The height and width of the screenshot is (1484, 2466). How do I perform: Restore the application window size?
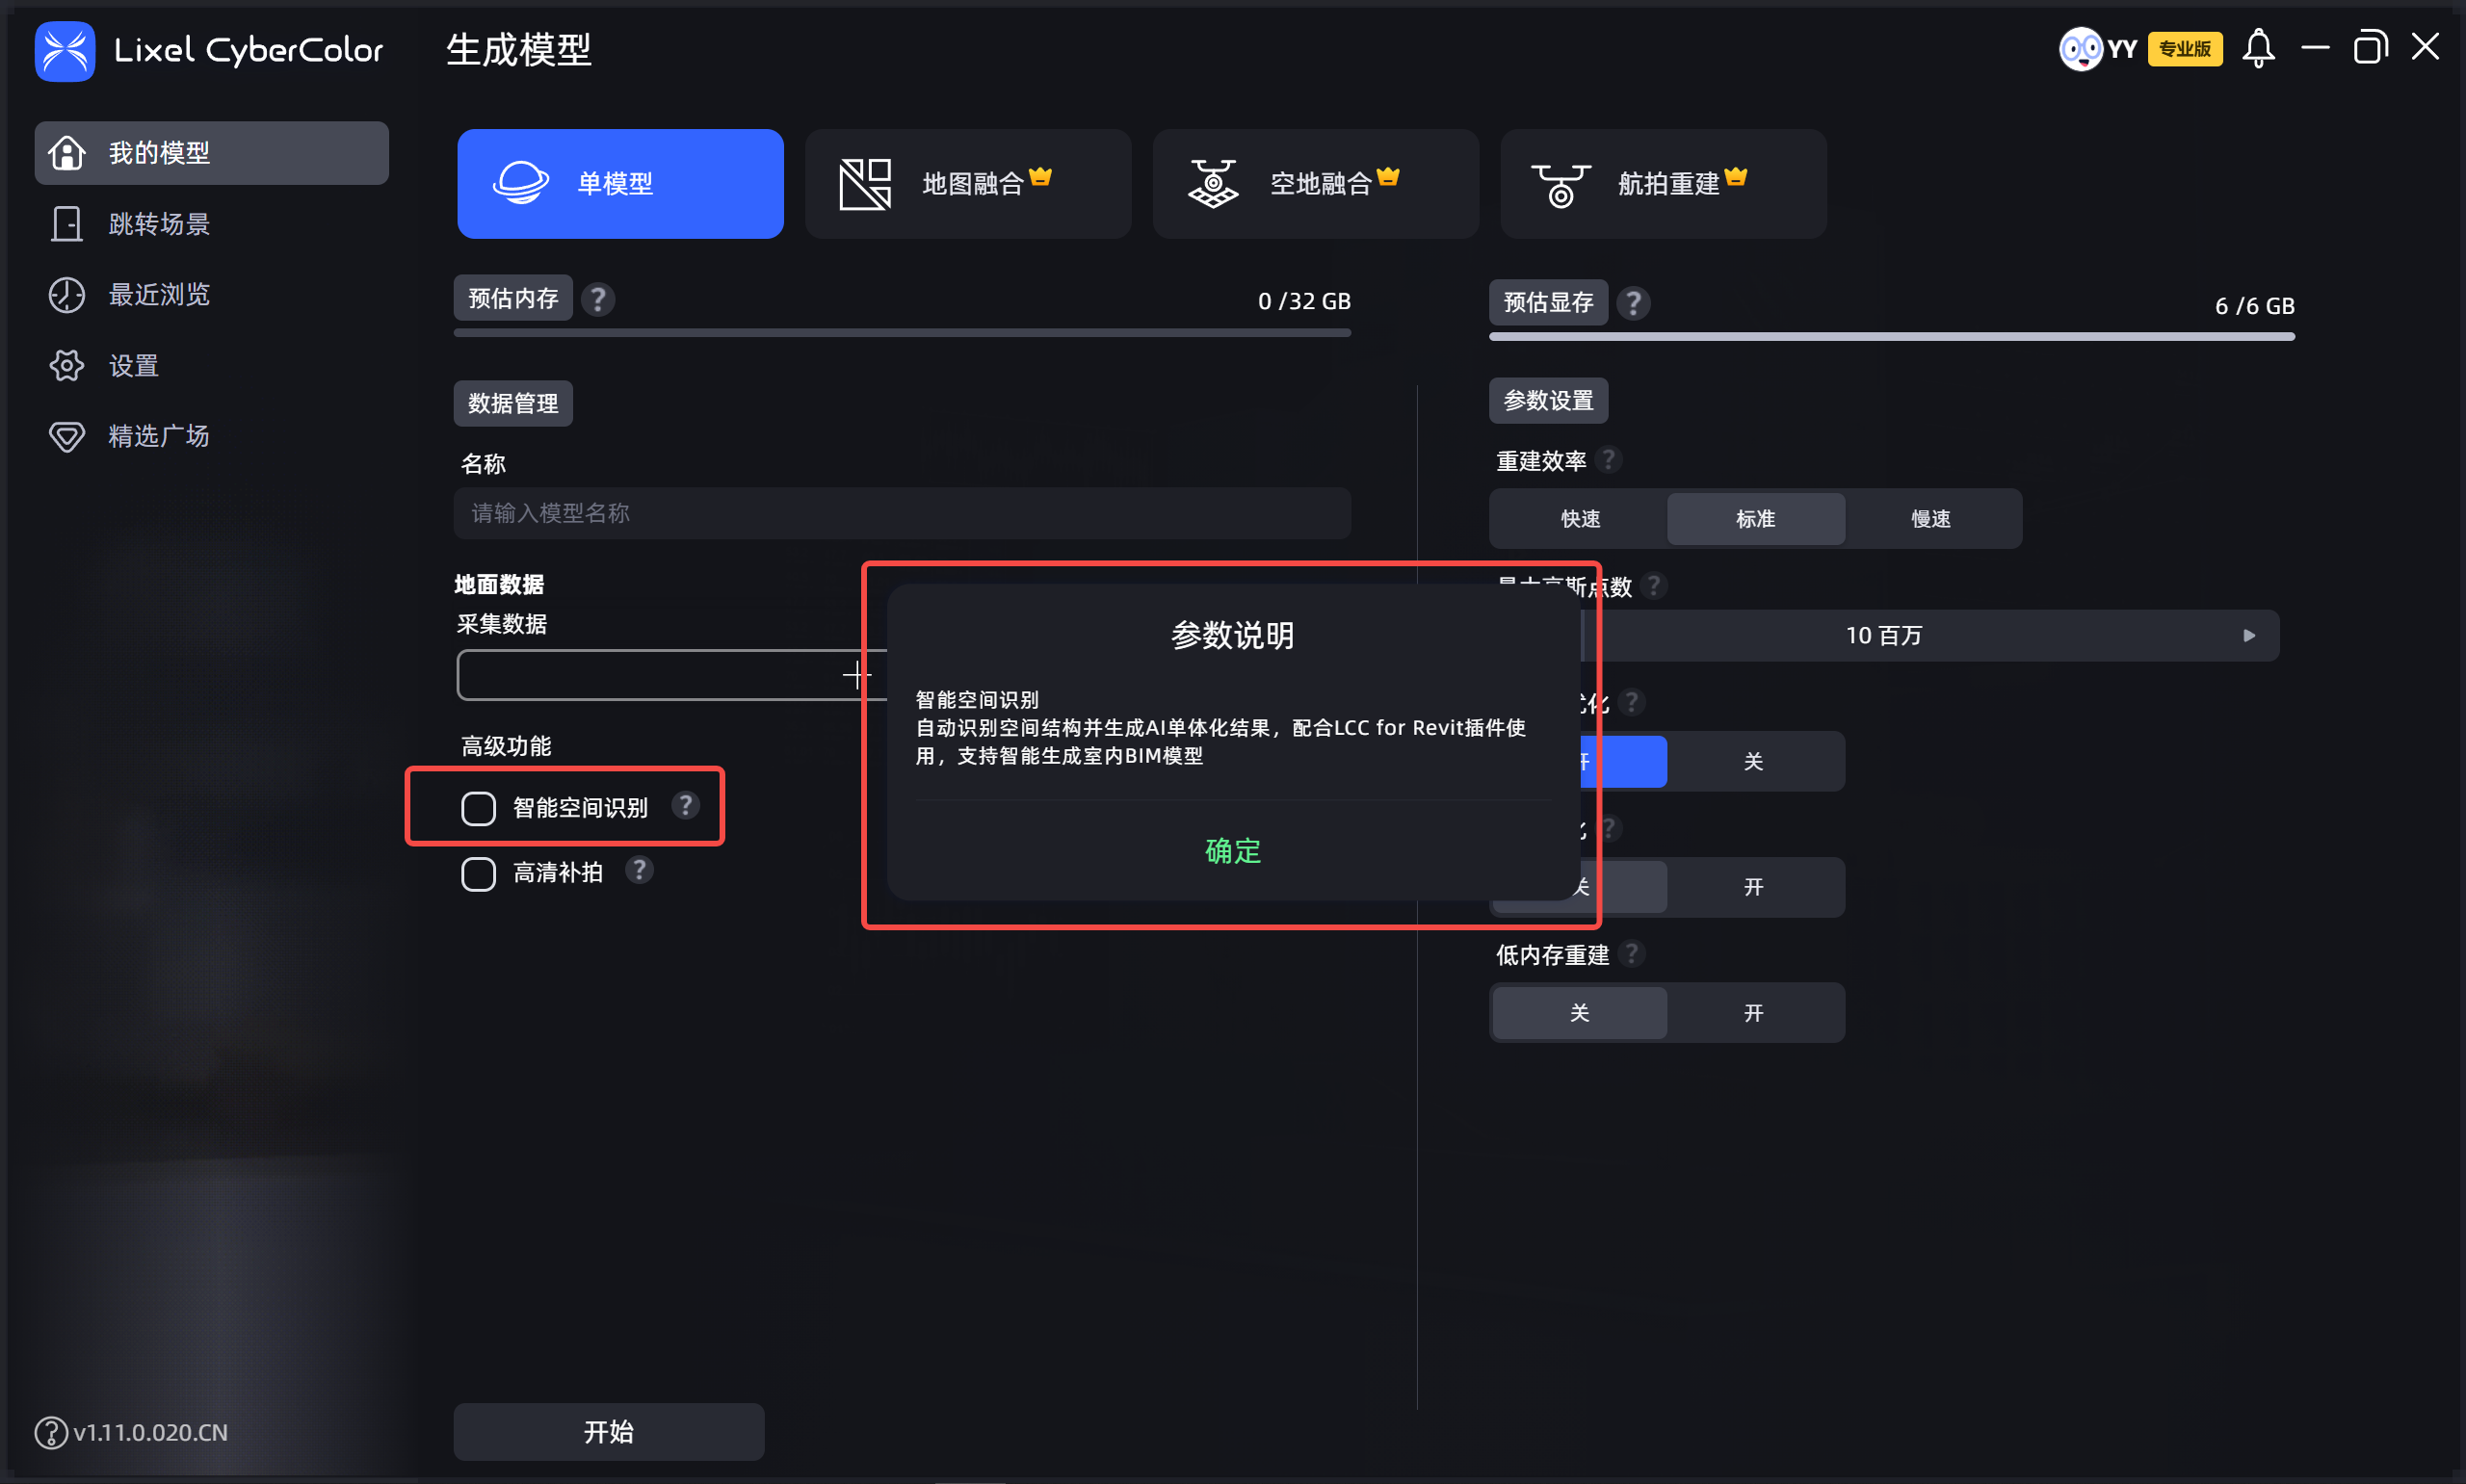point(2370,47)
